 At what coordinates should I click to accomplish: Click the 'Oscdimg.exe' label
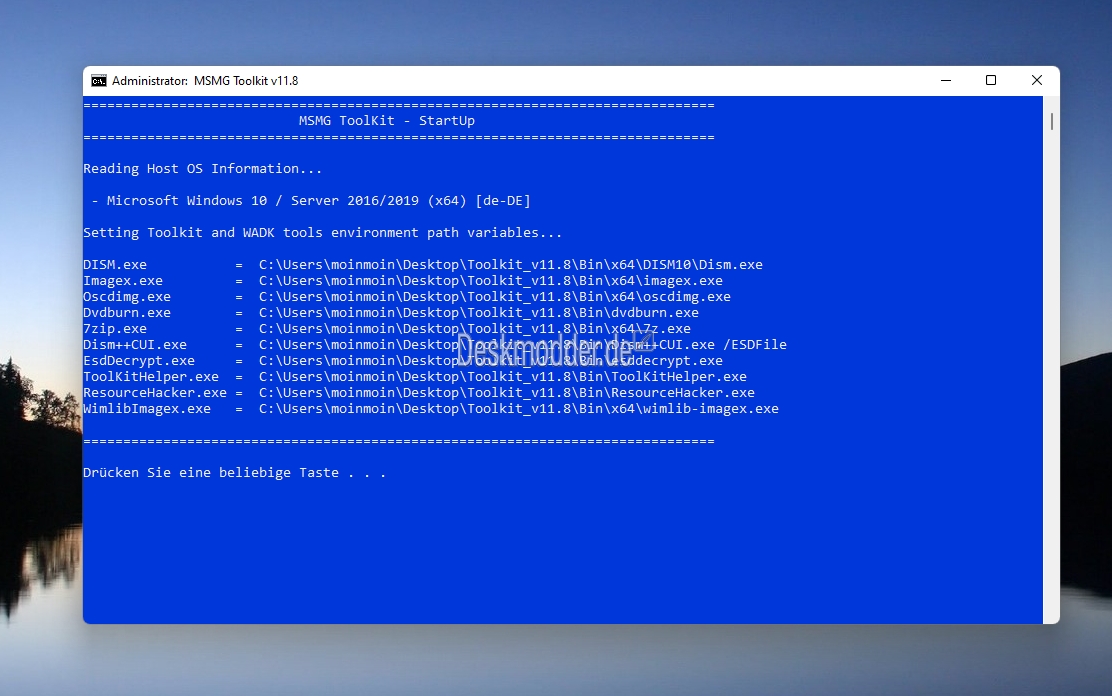click(x=127, y=297)
